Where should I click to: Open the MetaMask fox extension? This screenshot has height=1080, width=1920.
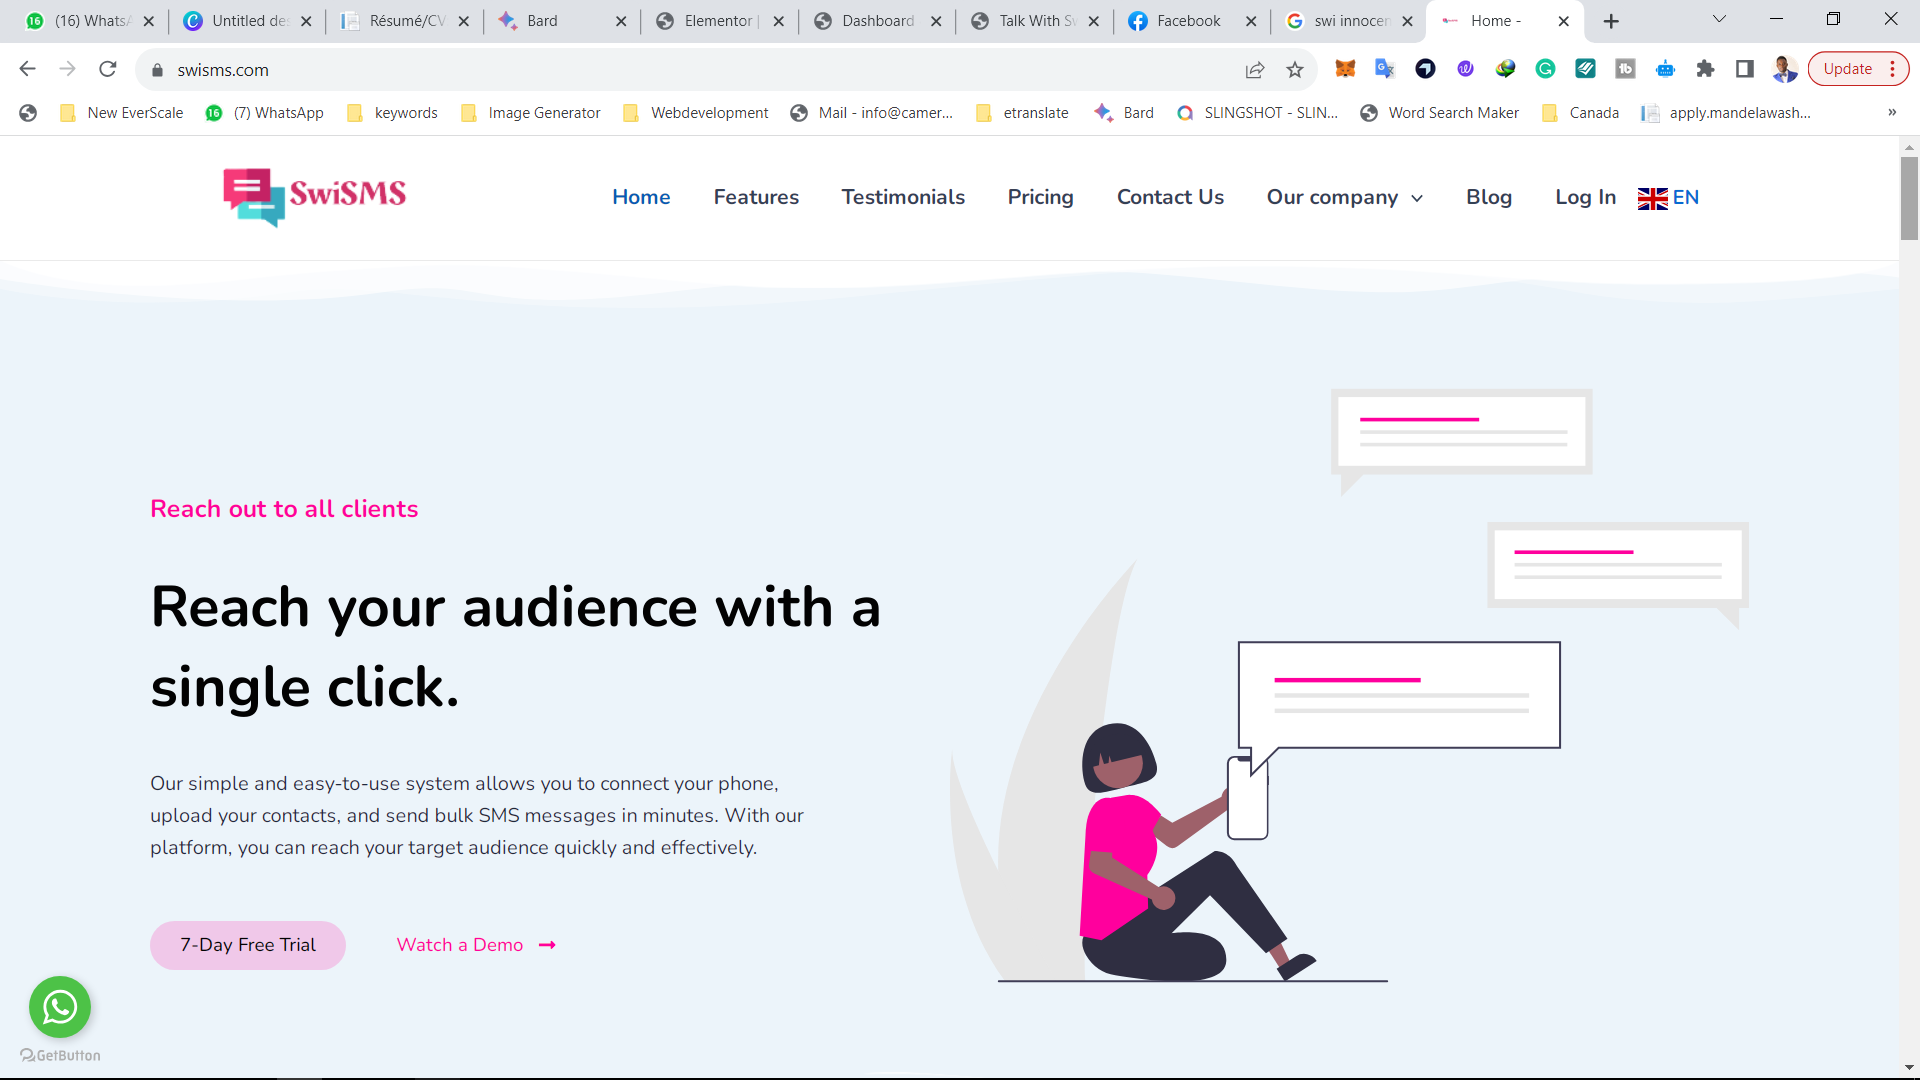pos(1345,69)
